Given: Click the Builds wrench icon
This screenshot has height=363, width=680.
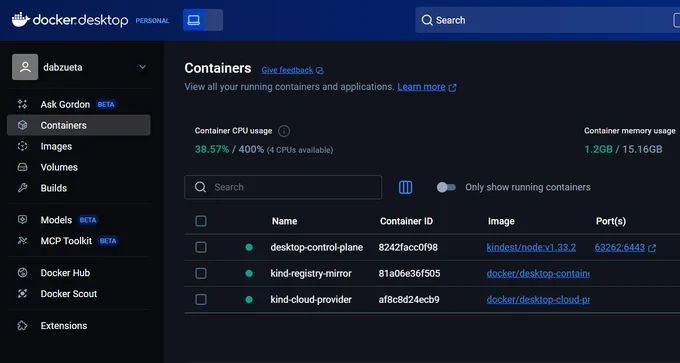Looking at the screenshot, I should pyautogui.click(x=23, y=188).
